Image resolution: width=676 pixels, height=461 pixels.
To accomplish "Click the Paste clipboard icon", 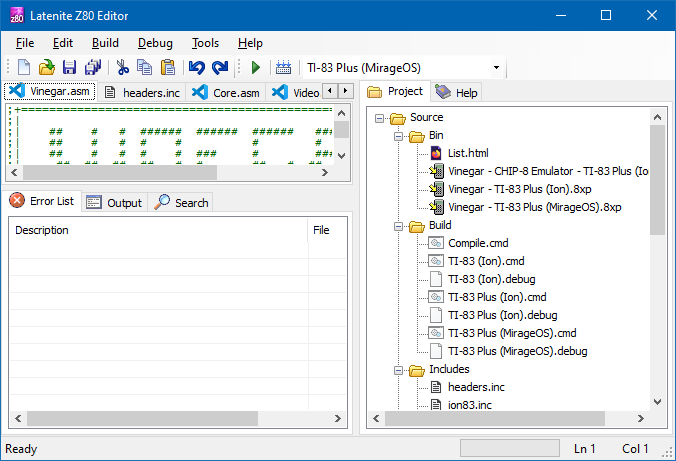I will point(168,68).
